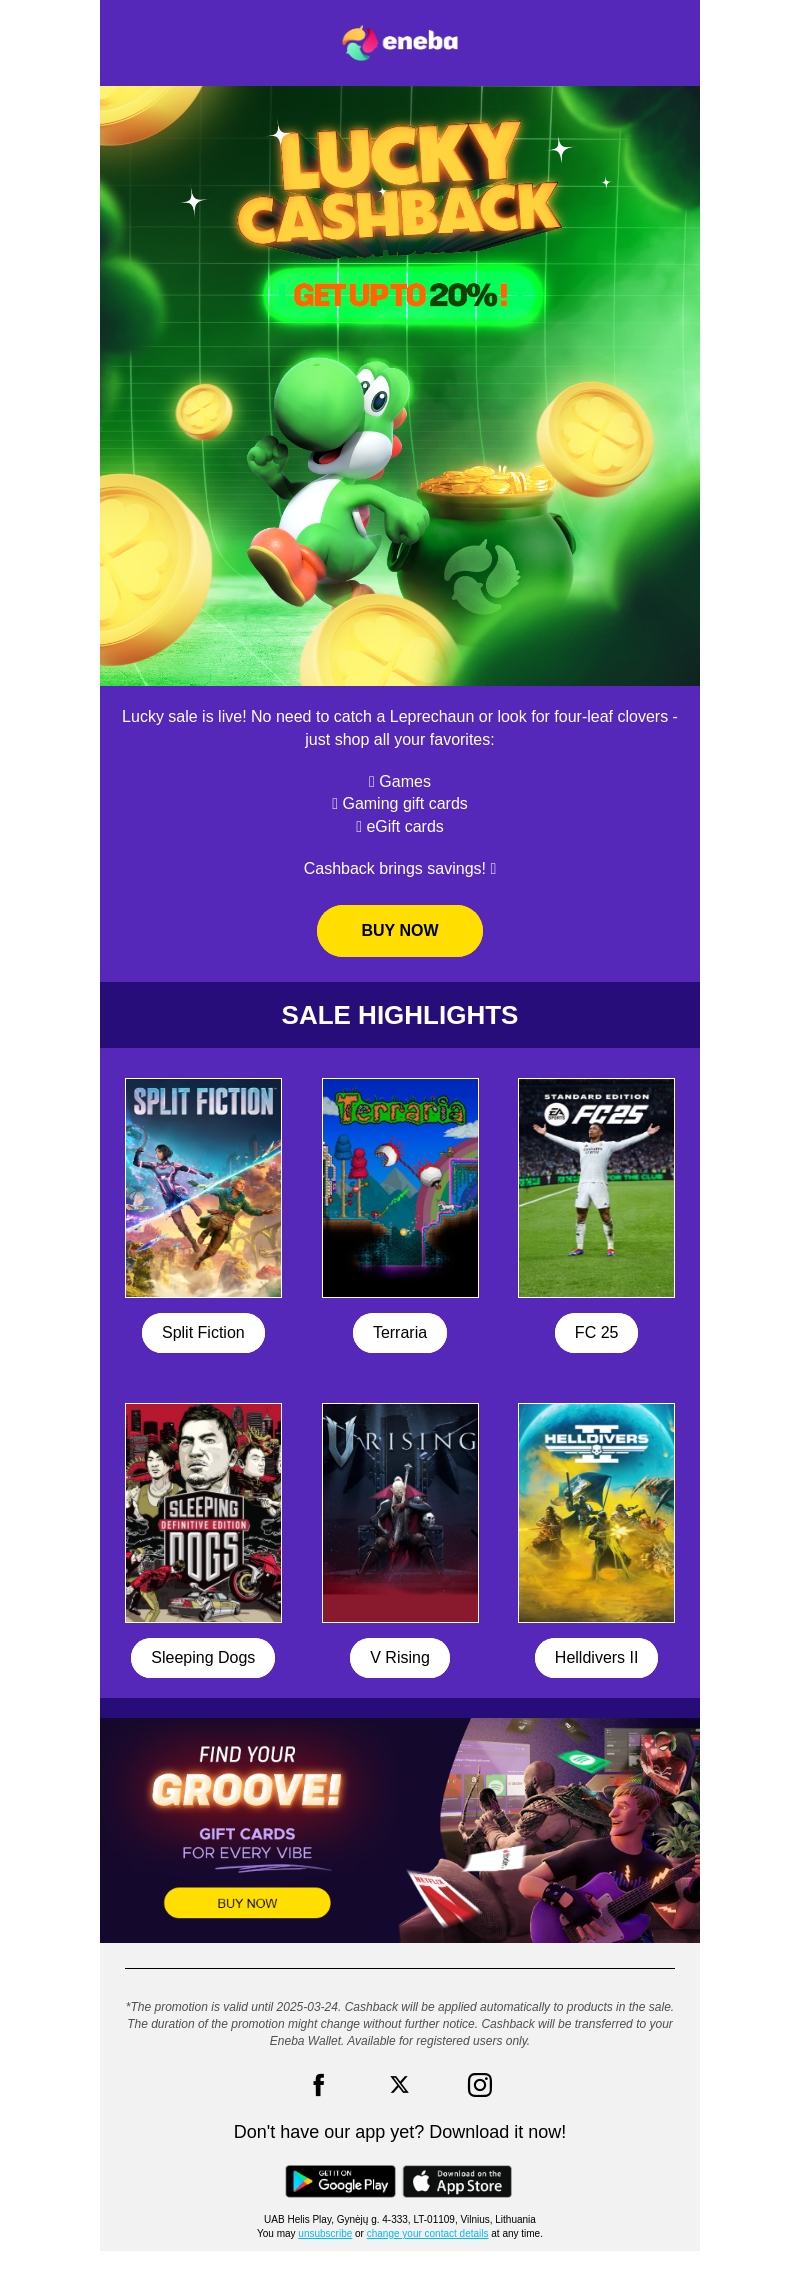This screenshot has width=800, height=2272.
Task: Click the Lucky Cashback hero banner
Action: click(x=400, y=386)
